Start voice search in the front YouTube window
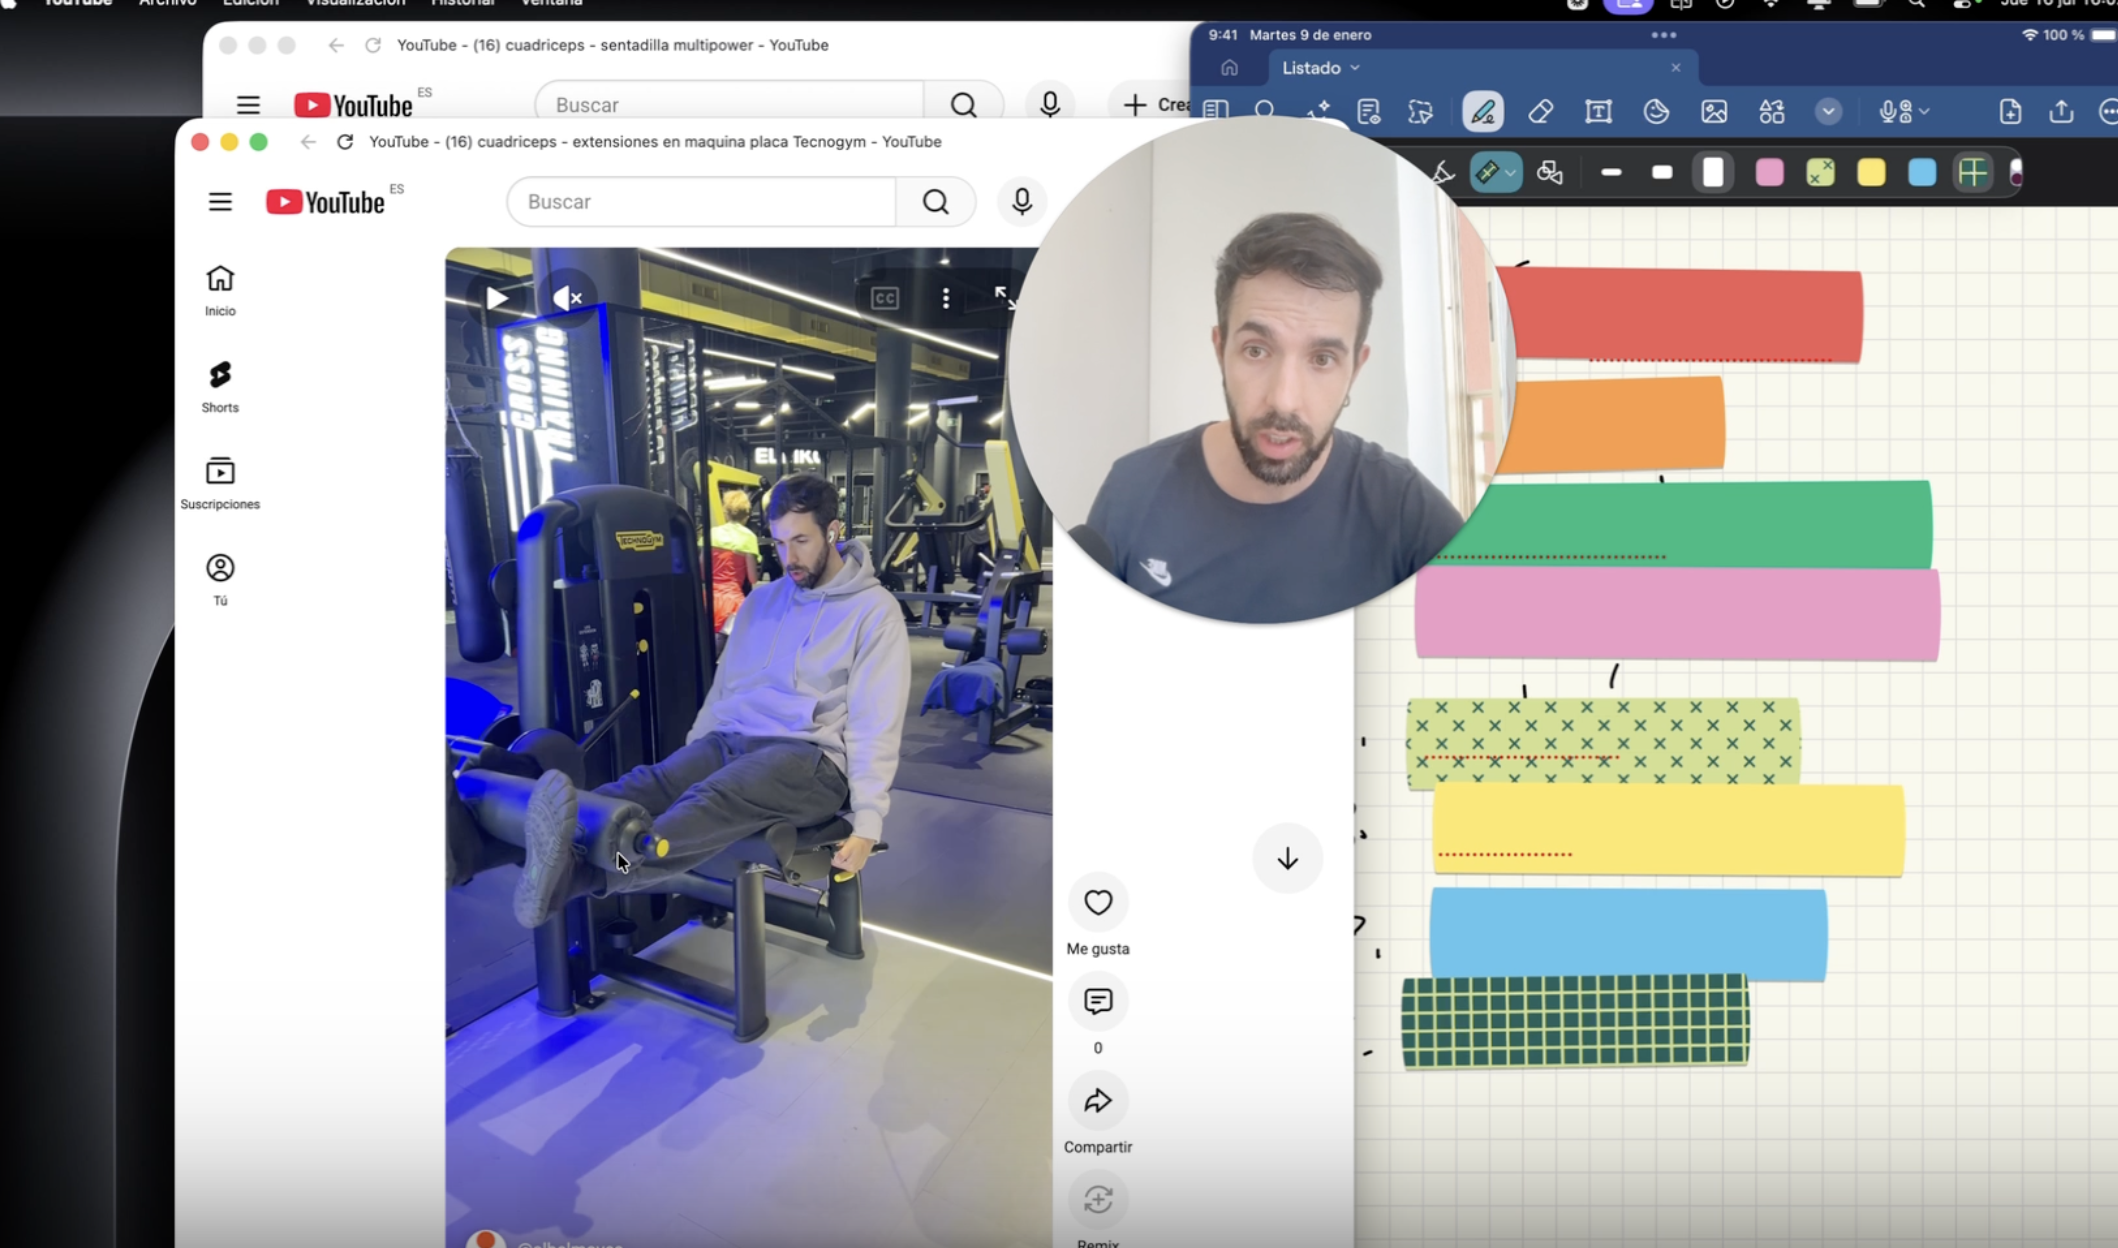Screen dimensions: 2118x1248 click(x=1022, y=202)
